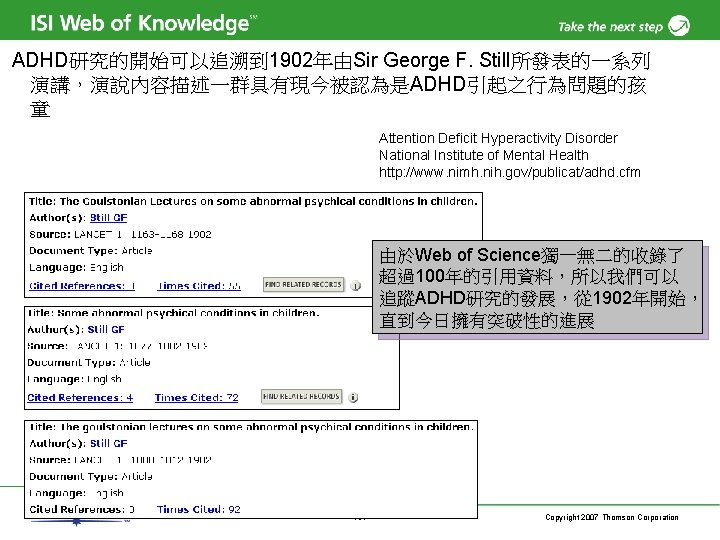Click National Institute of Mental Health text
Viewport: 720px width, 540px height.
(484, 155)
